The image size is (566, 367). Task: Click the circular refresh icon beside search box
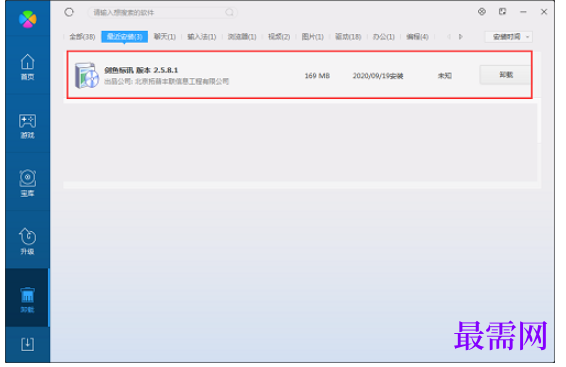(x=69, y=12)
